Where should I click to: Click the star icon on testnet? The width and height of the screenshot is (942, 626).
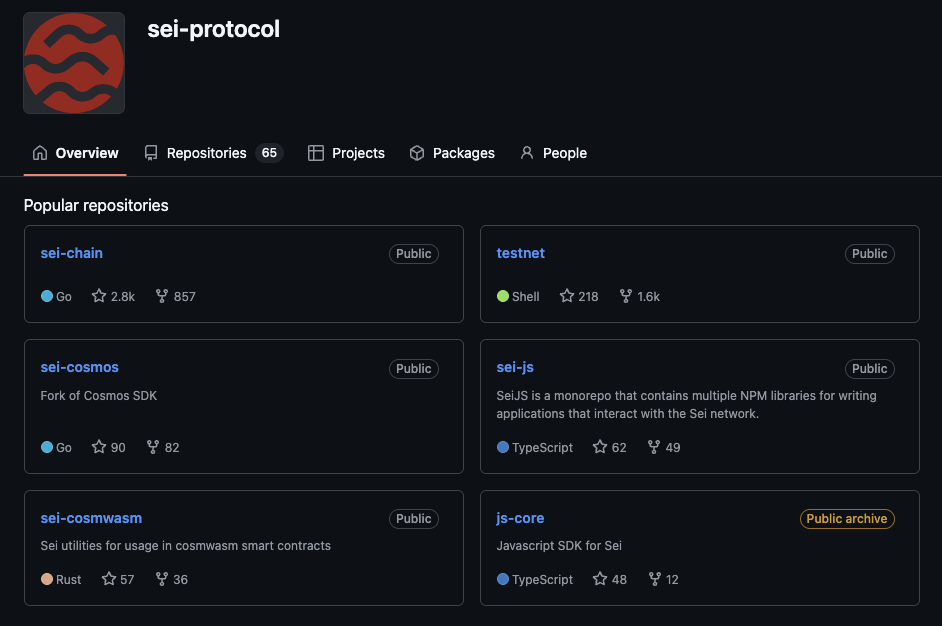[x=567, y=296]
